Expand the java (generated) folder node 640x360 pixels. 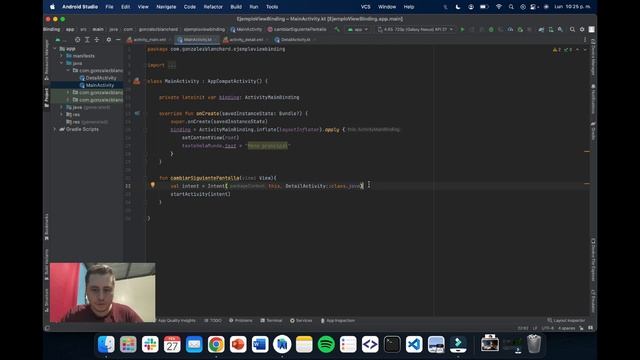(62, 107)
